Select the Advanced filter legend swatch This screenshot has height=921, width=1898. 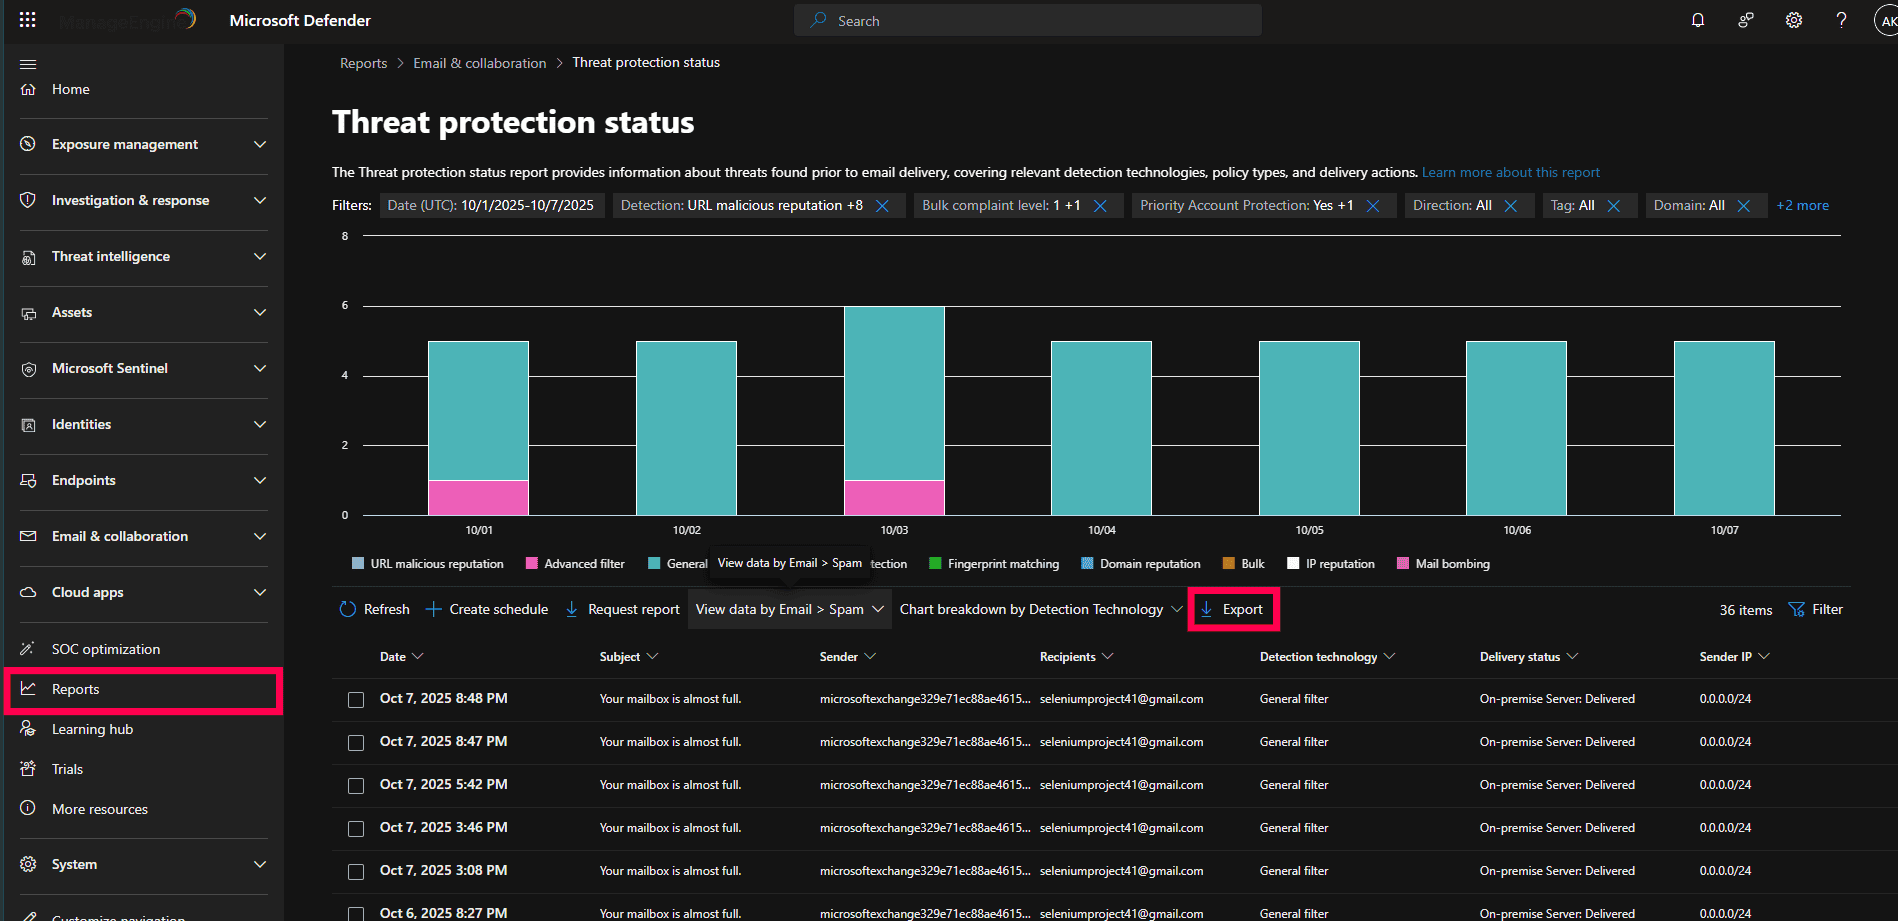[x=531, y=563]
